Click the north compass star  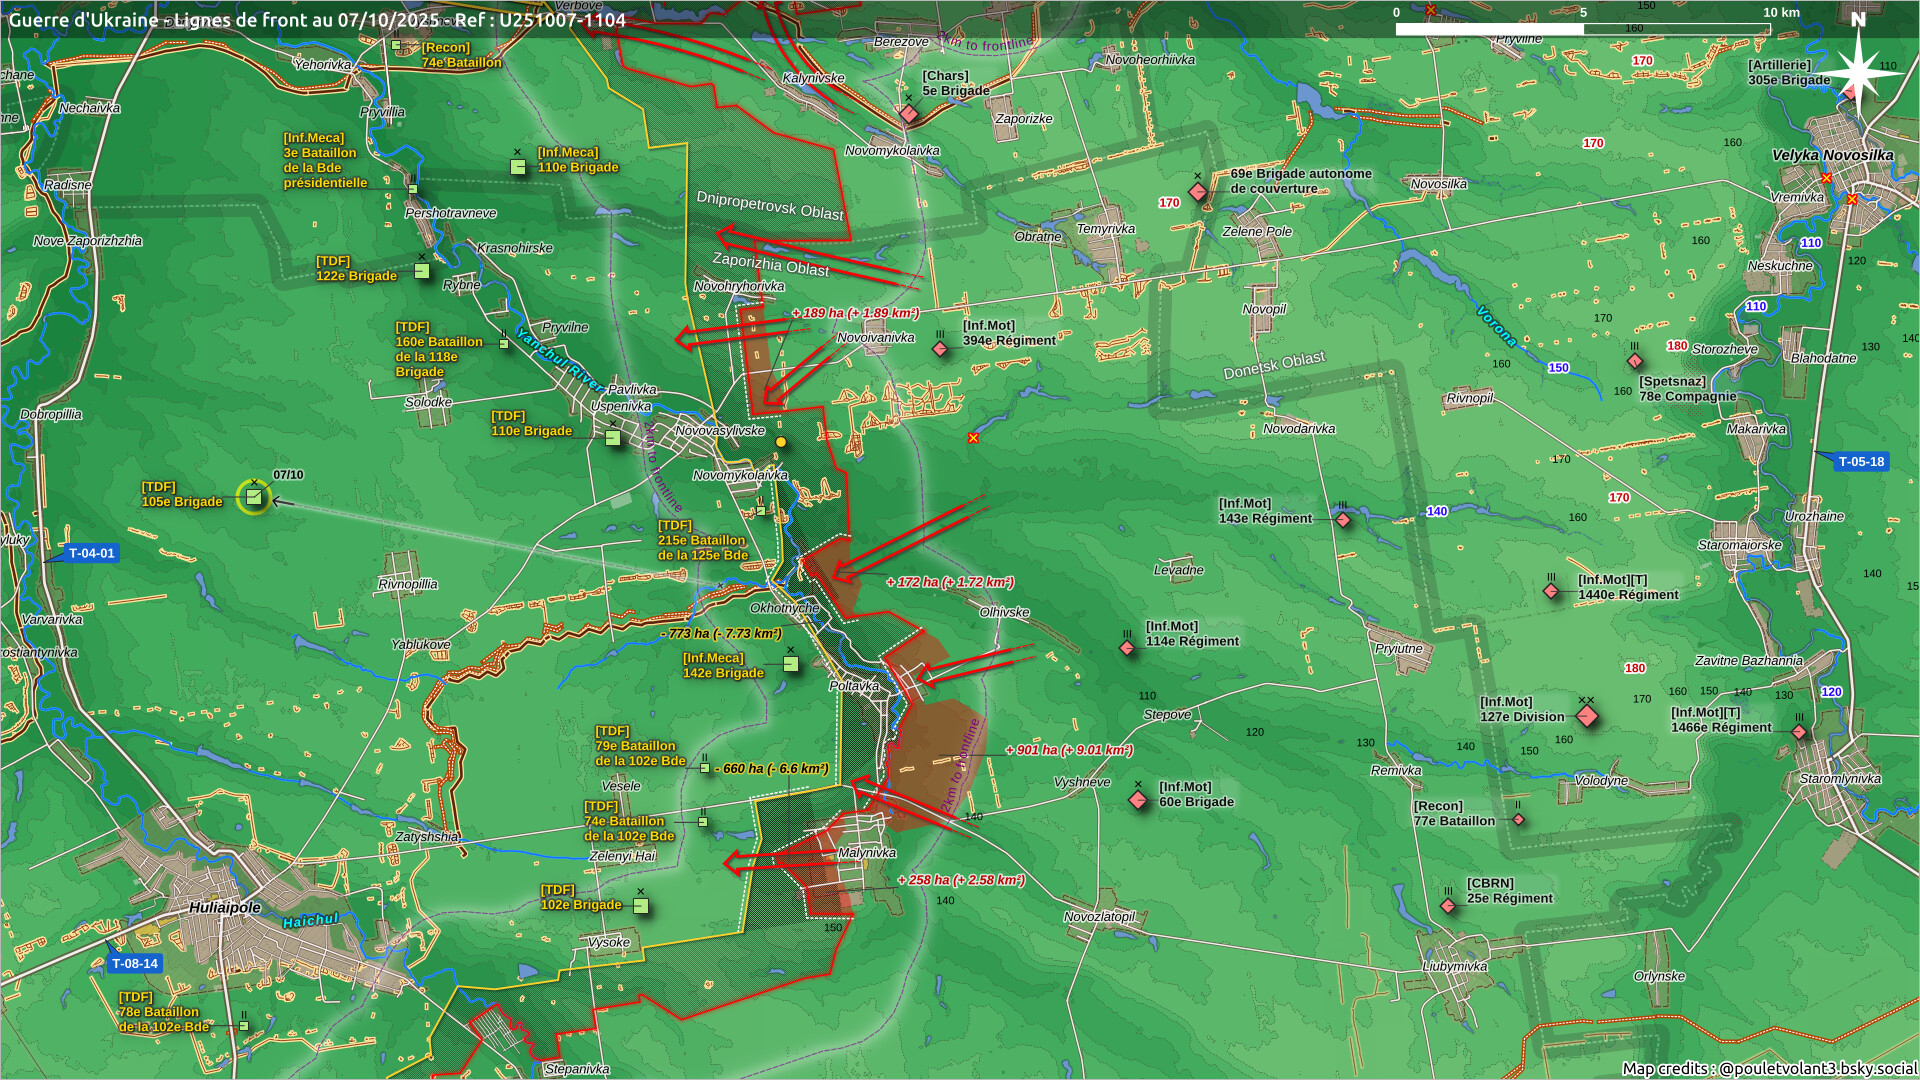(x=1857, y=72)
